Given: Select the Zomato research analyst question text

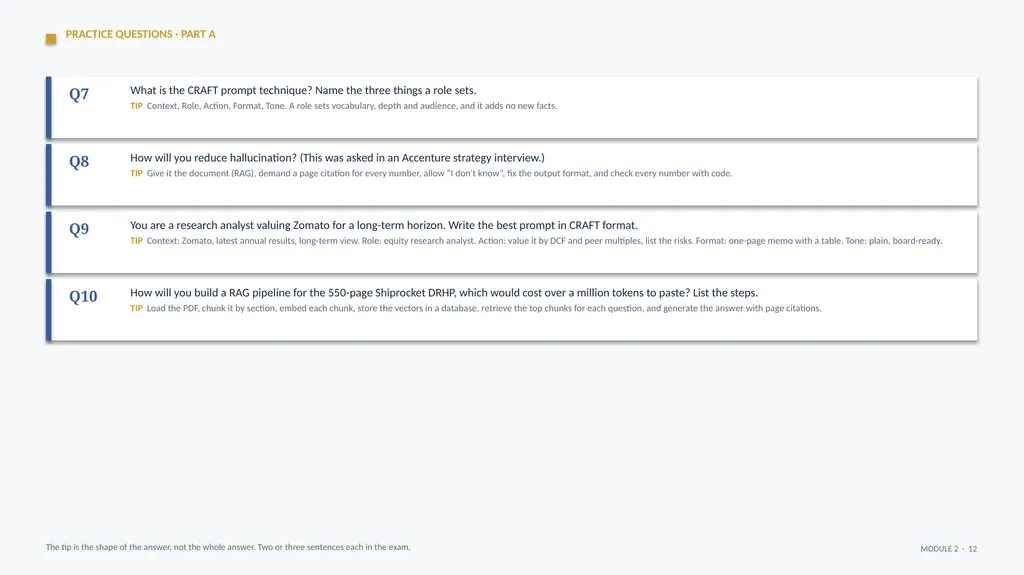Looking at the screenshot, I should (x=383, y=225).
